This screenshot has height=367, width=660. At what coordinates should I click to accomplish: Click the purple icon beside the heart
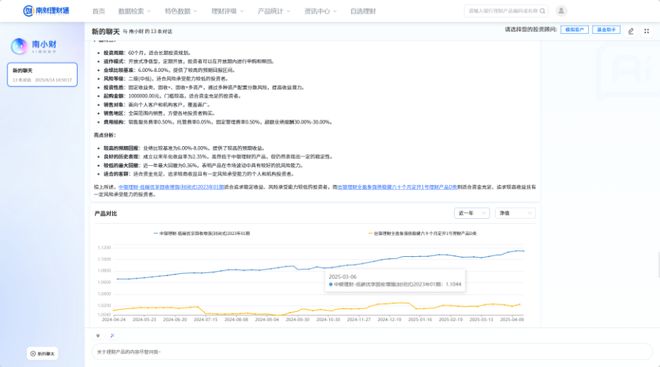(x=112, y=336)
